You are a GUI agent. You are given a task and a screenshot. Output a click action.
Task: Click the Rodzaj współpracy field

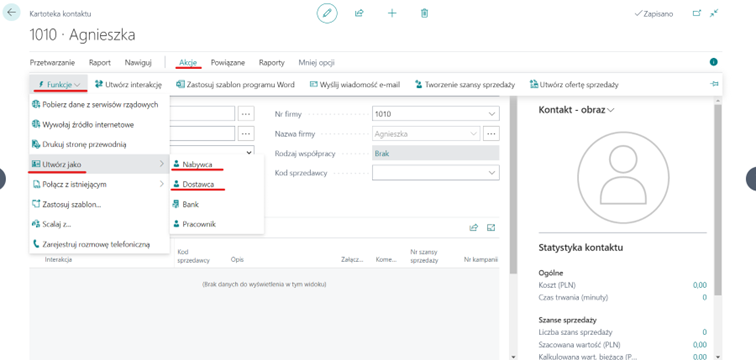pyautogui.click(x=436, y=153)
